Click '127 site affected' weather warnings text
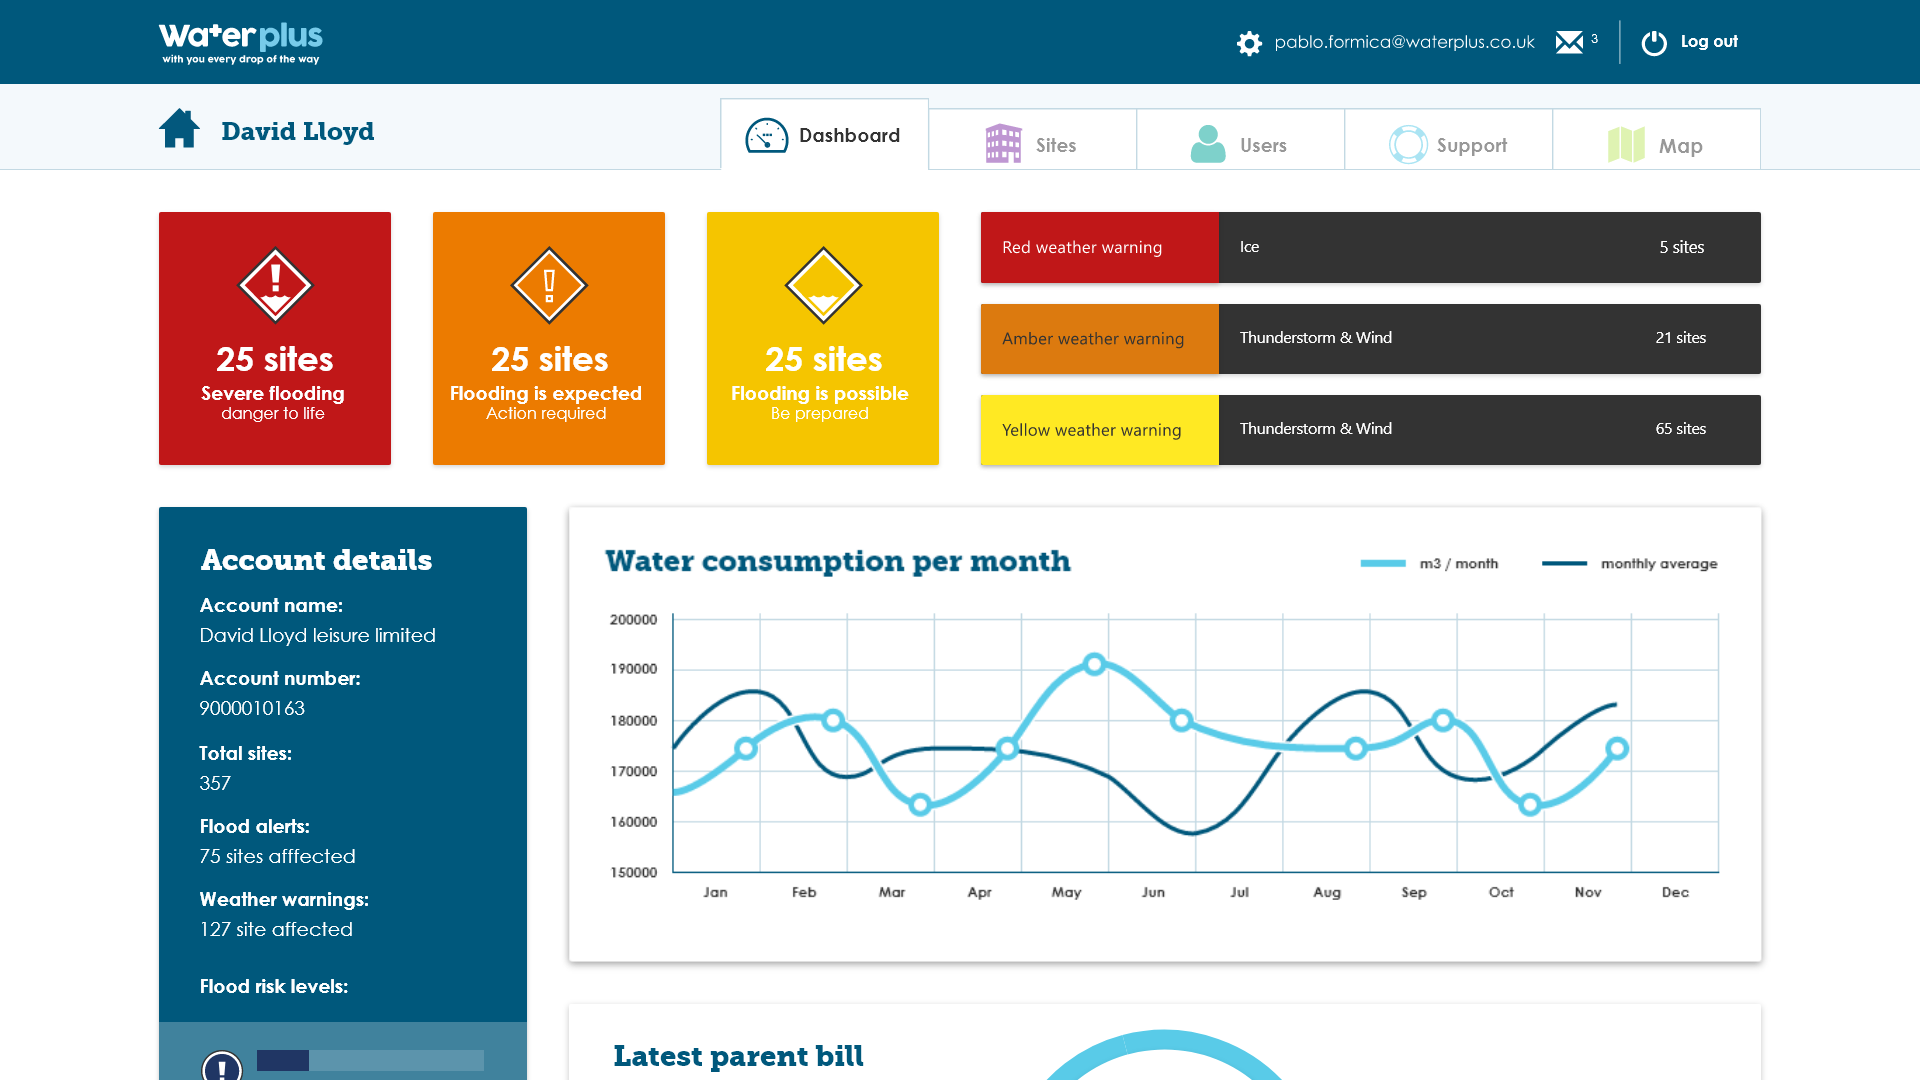 click(x=276, y=929)
